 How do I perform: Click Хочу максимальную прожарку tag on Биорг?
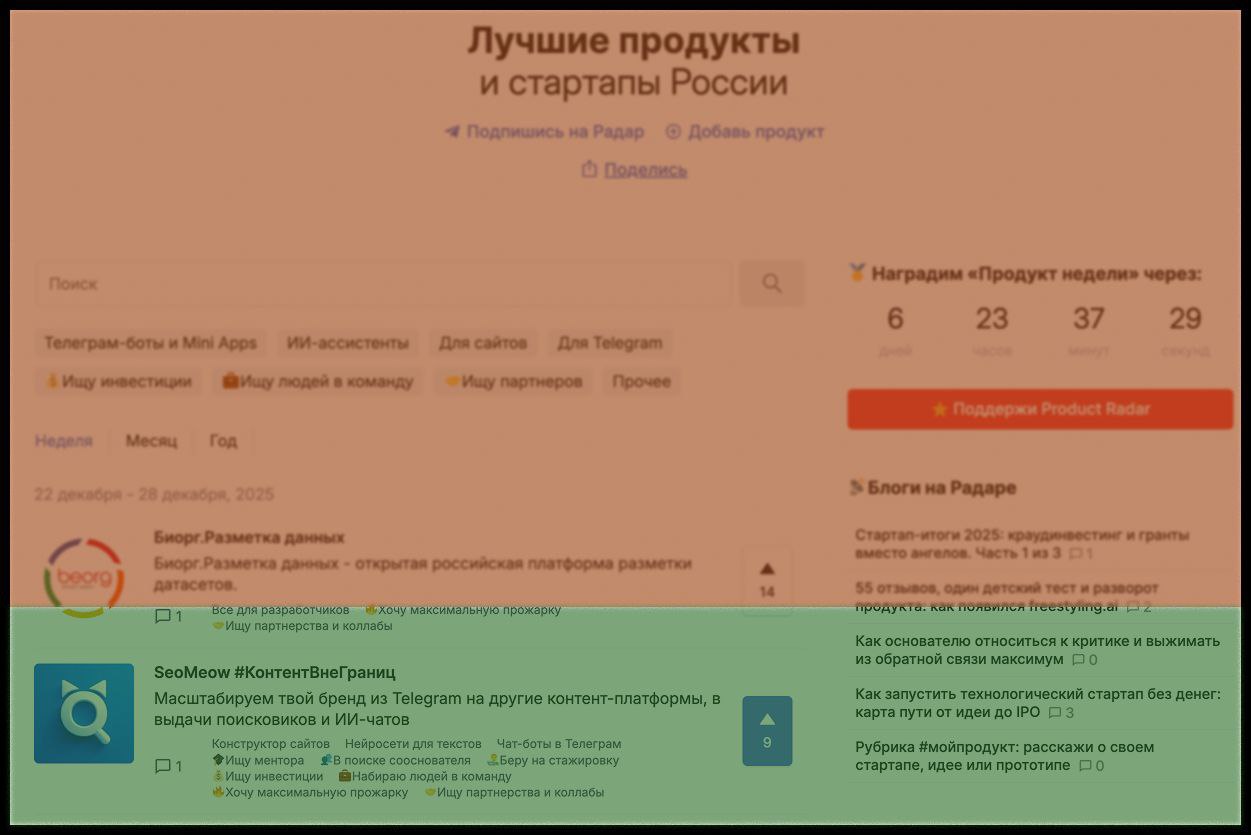click(x=463, y=610)
